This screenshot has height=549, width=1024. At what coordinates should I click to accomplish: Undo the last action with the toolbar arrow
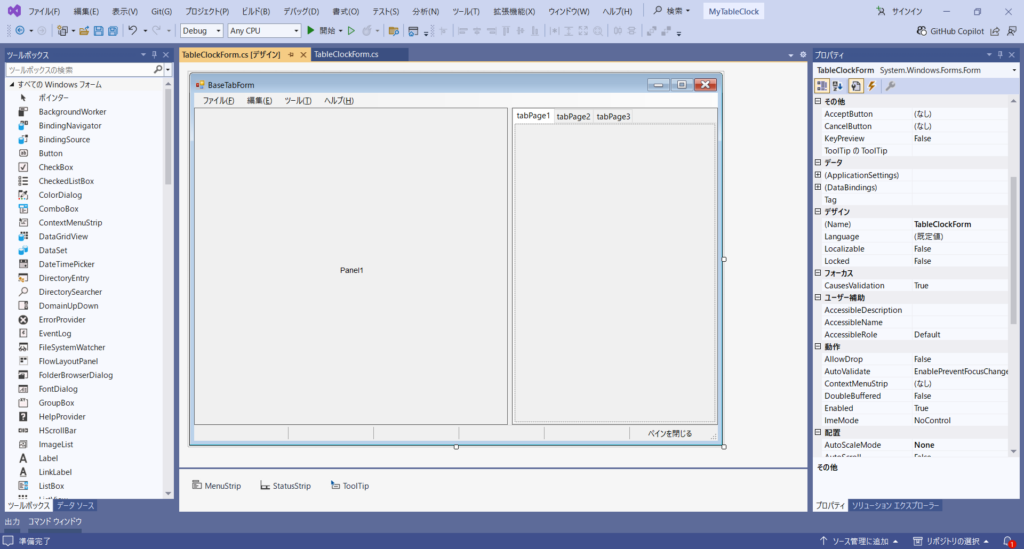133,31
